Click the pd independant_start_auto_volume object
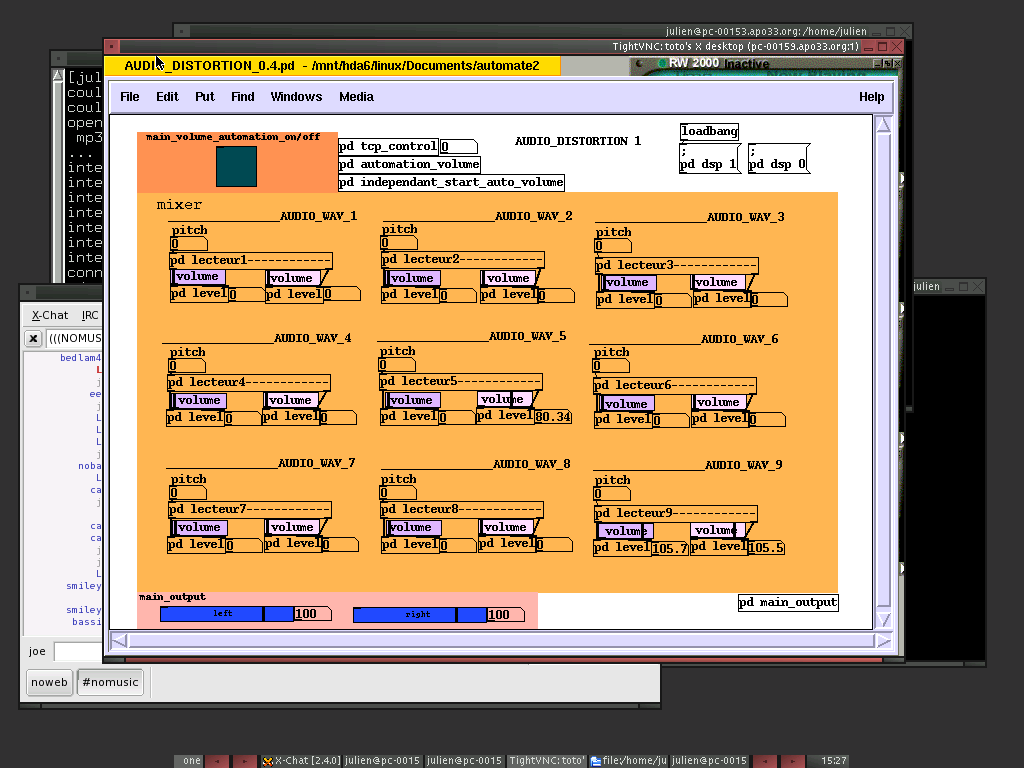Image resolution: width=1024 pixels, height=768 pixels. 451,182
